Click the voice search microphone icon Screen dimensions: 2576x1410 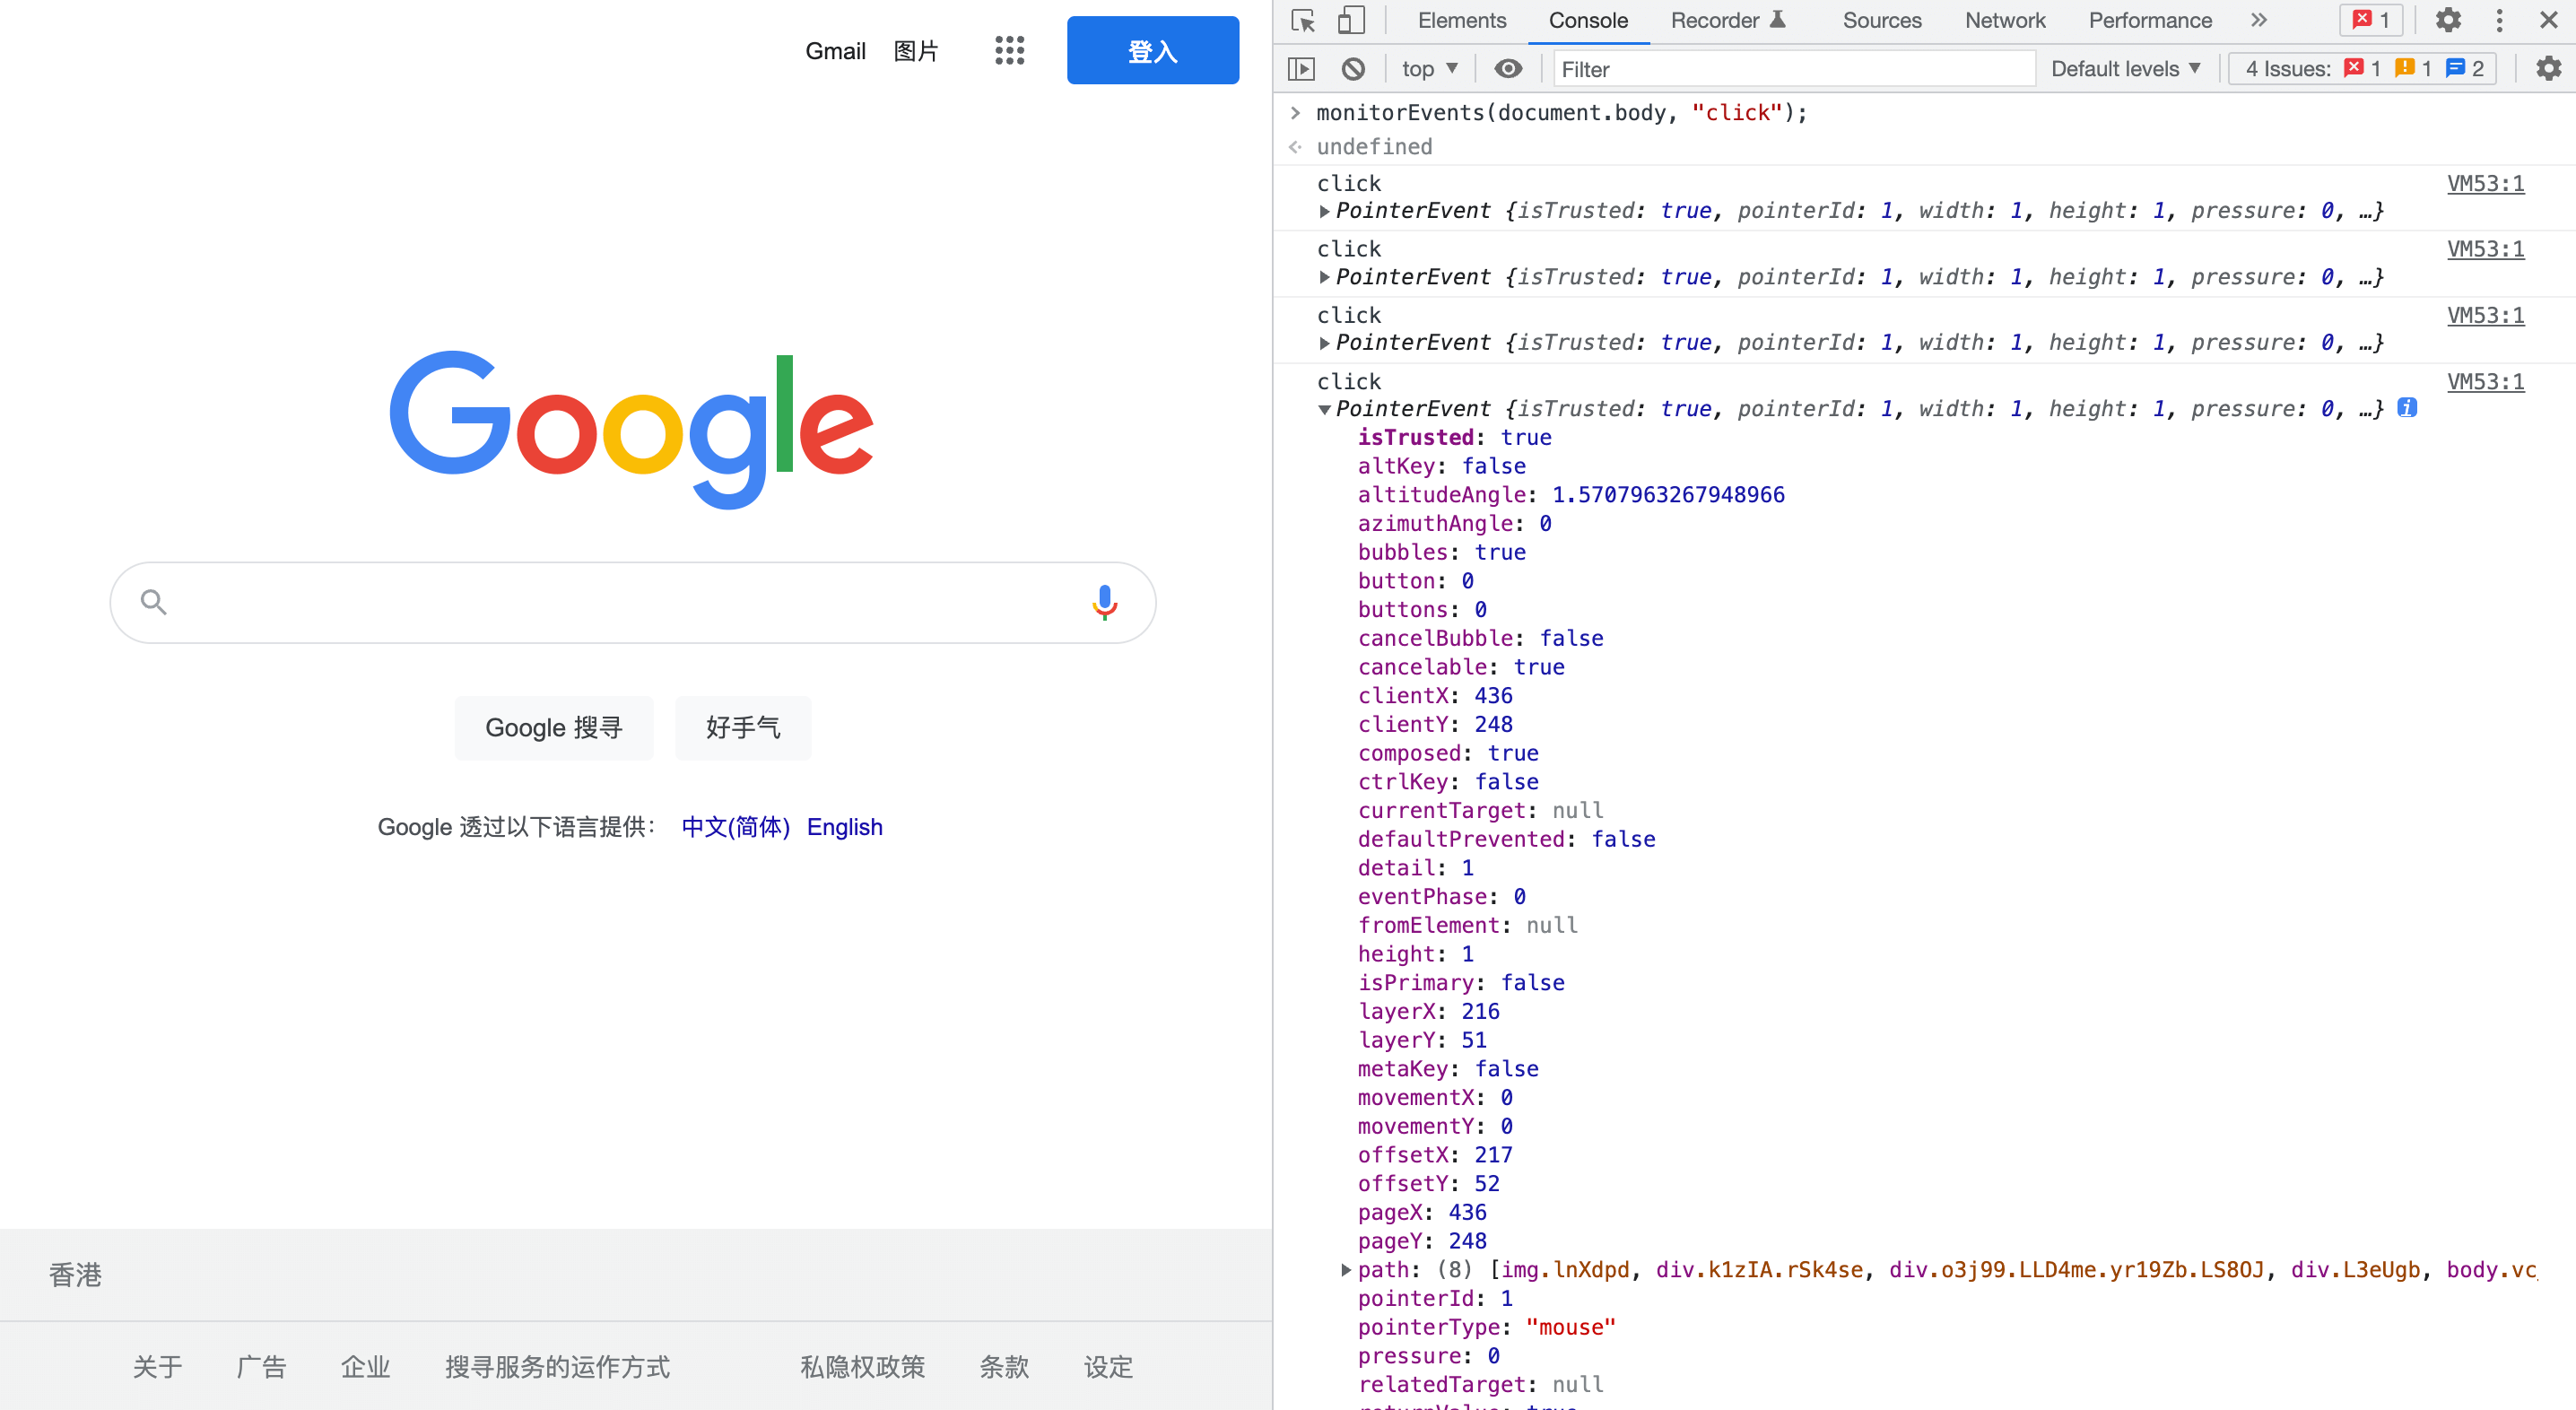pyautogui.click(x=1104, y=602)
